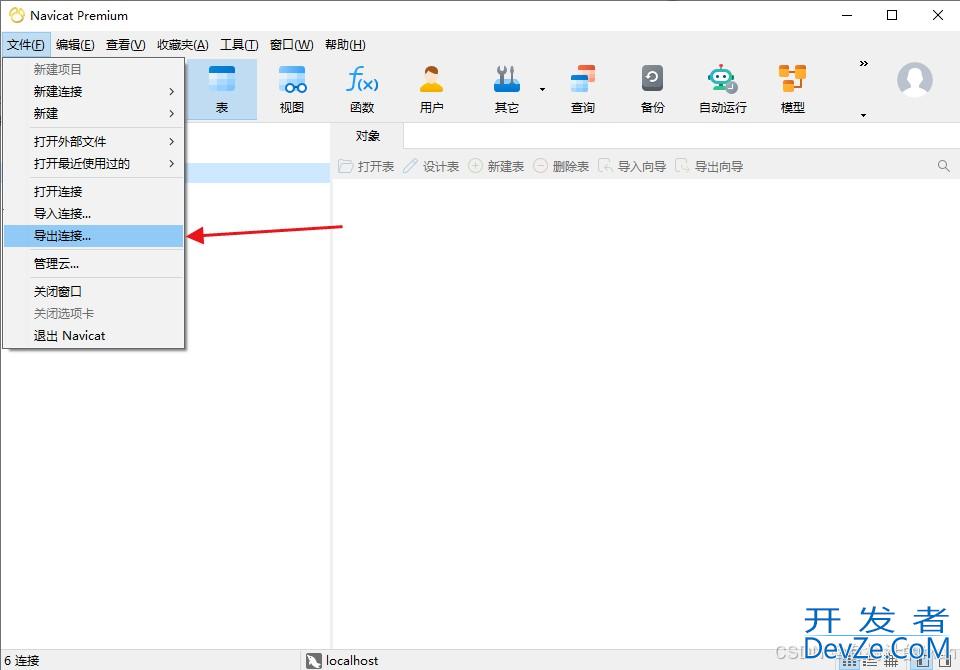The image size is (960, 670).
Task: Show more toolbar items with » chevron
Action: [864, 63]
